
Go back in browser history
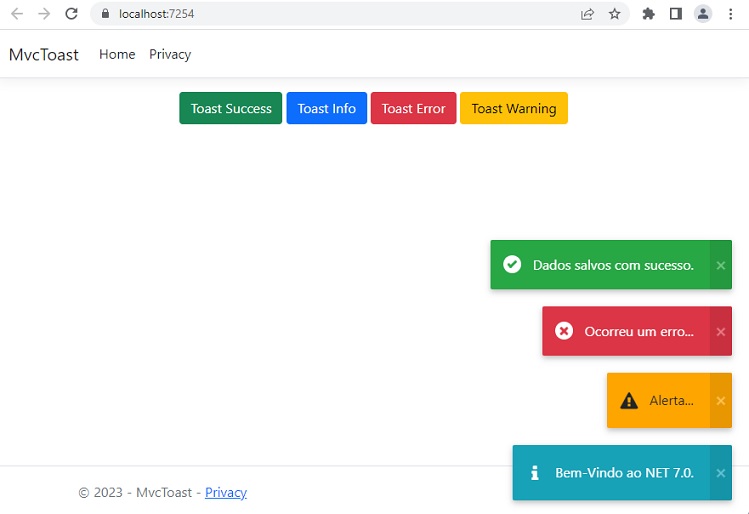(17, 14)
